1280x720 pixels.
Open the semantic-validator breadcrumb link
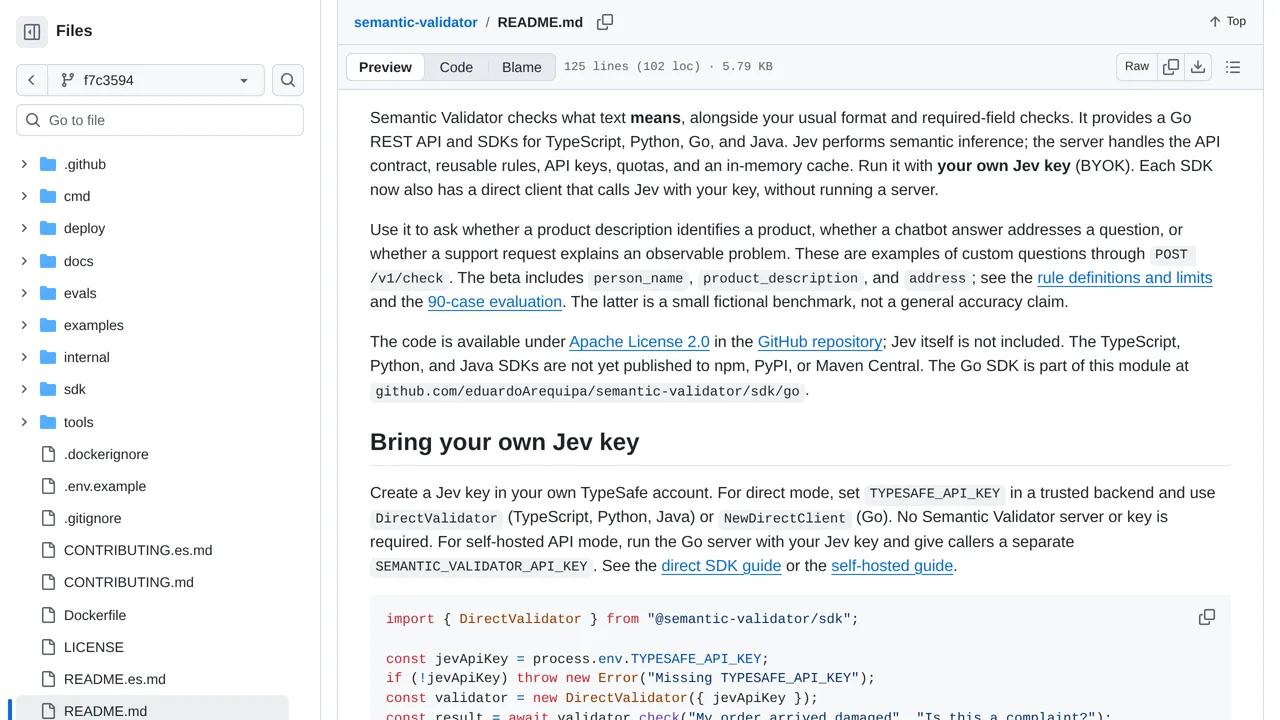[x=416, y=22]
